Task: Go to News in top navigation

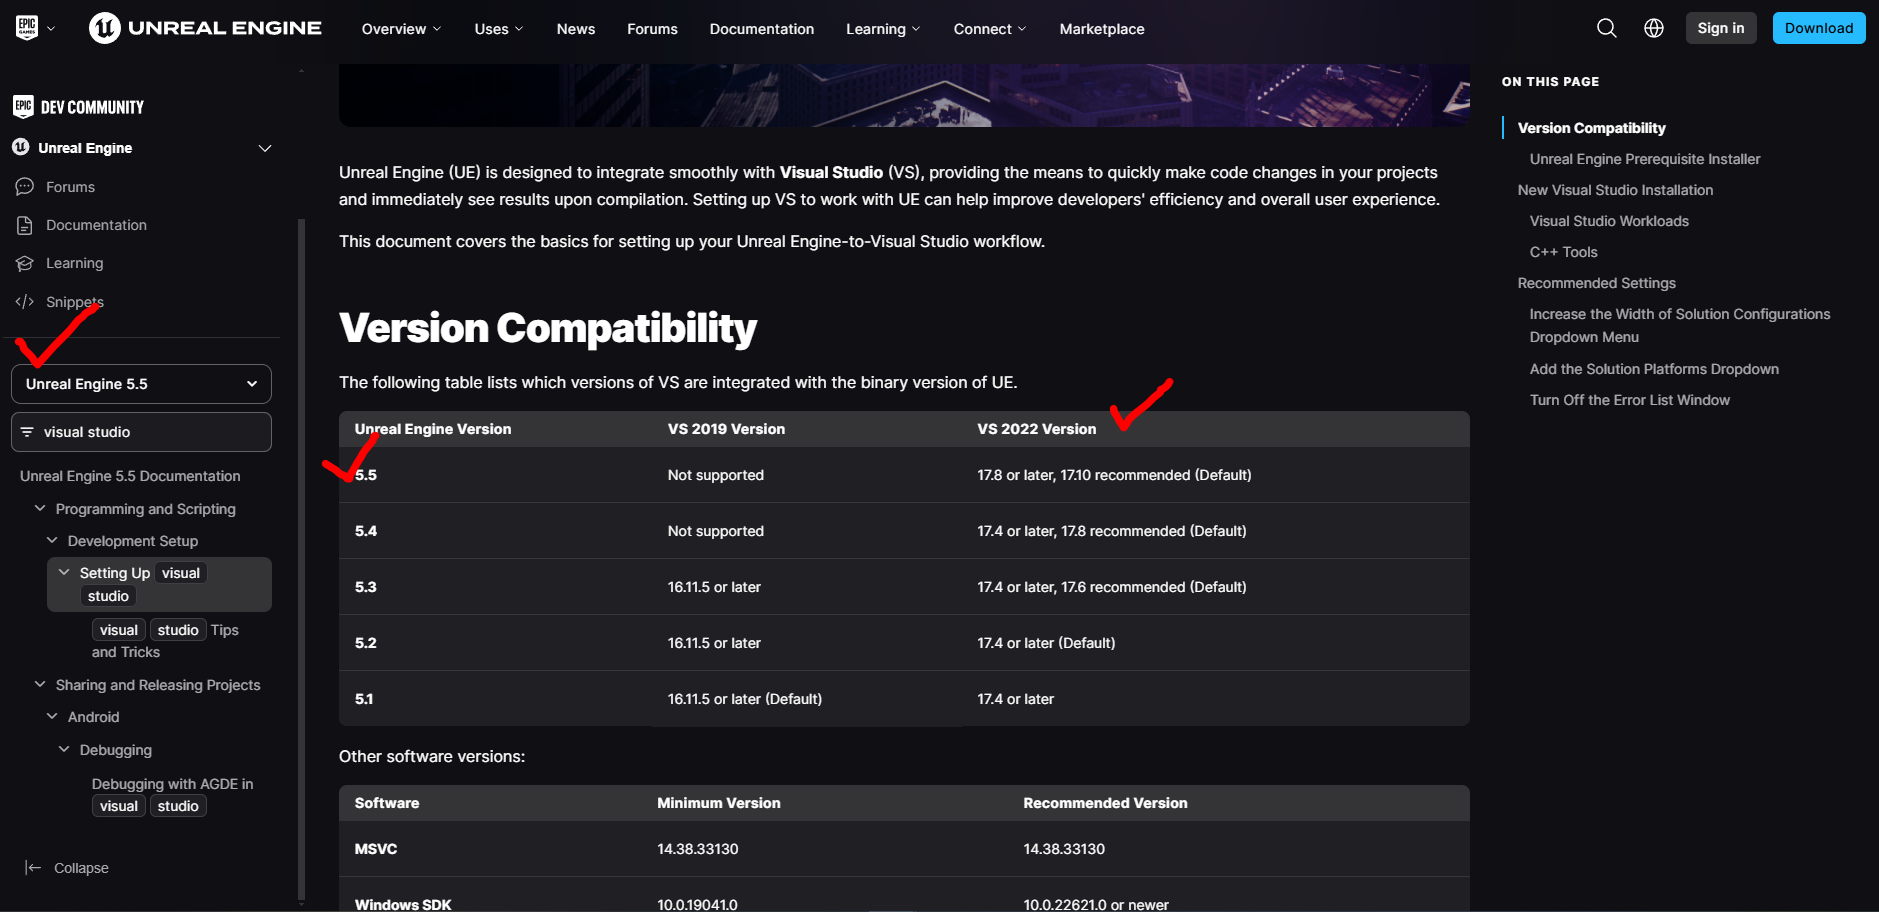Action: coord(576,29)
